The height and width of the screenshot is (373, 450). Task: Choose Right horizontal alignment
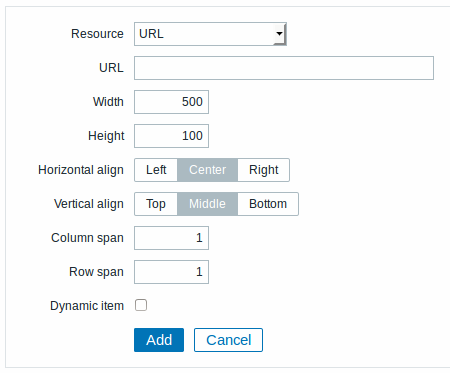pos(263,170)
